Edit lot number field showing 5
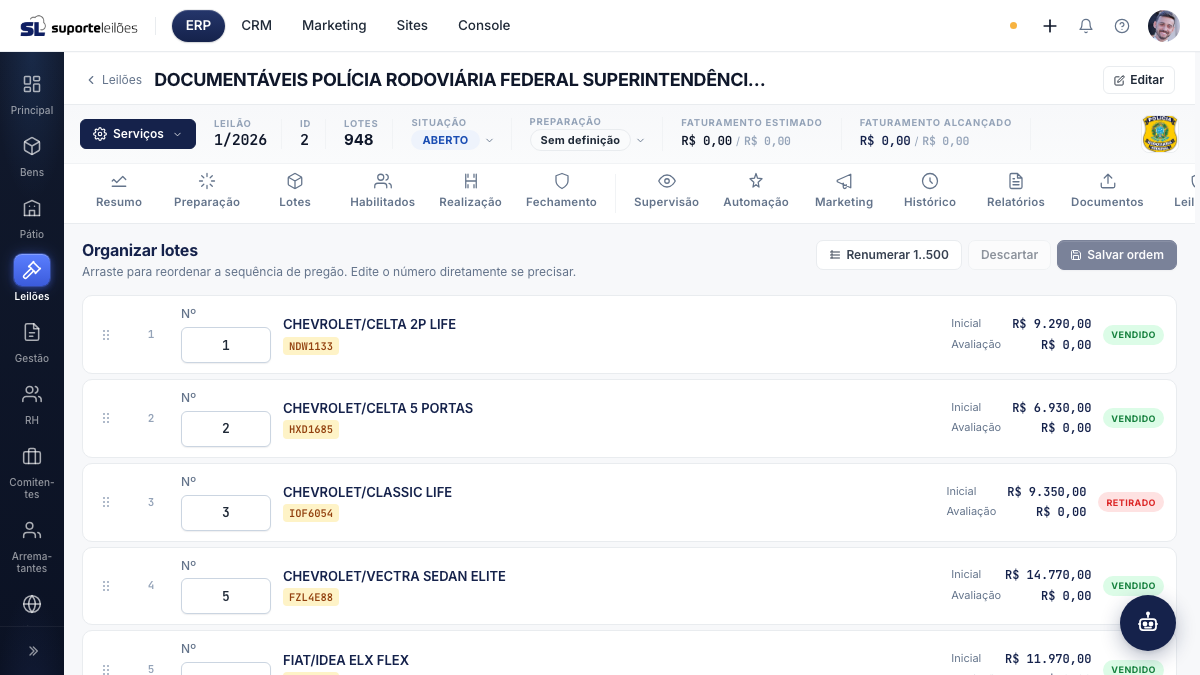This screenshot has width=1200, height=675. (x=226, y=596)
